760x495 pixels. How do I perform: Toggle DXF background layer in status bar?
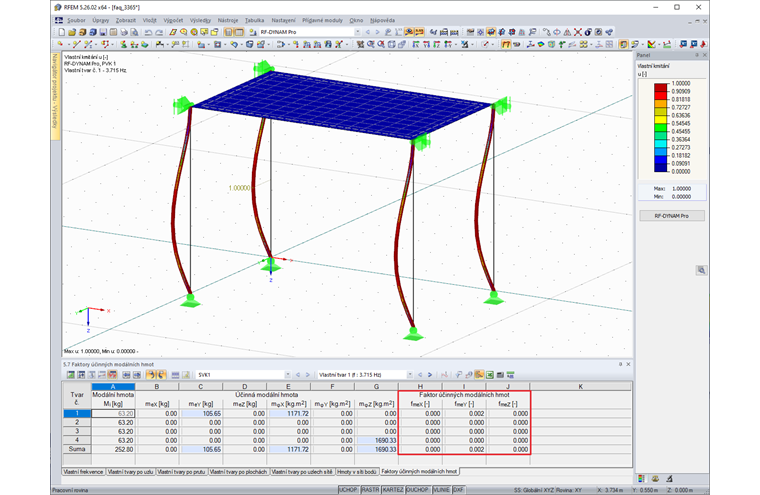tap(458, 490)
